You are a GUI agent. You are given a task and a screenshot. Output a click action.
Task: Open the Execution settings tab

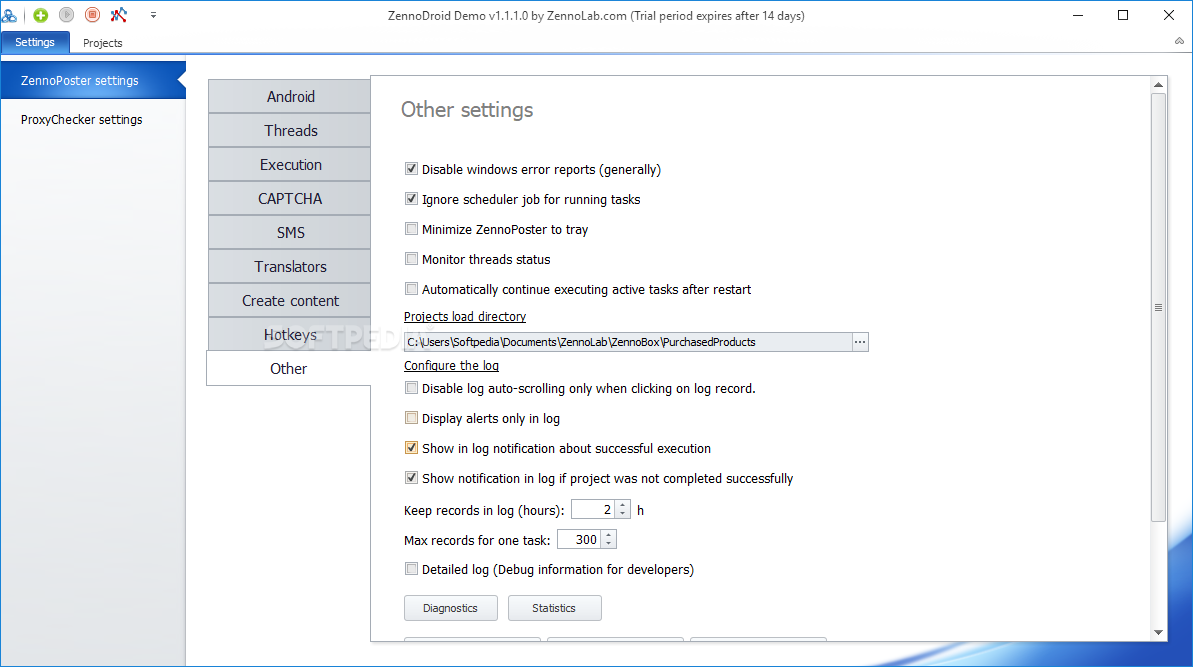(290, 164)
